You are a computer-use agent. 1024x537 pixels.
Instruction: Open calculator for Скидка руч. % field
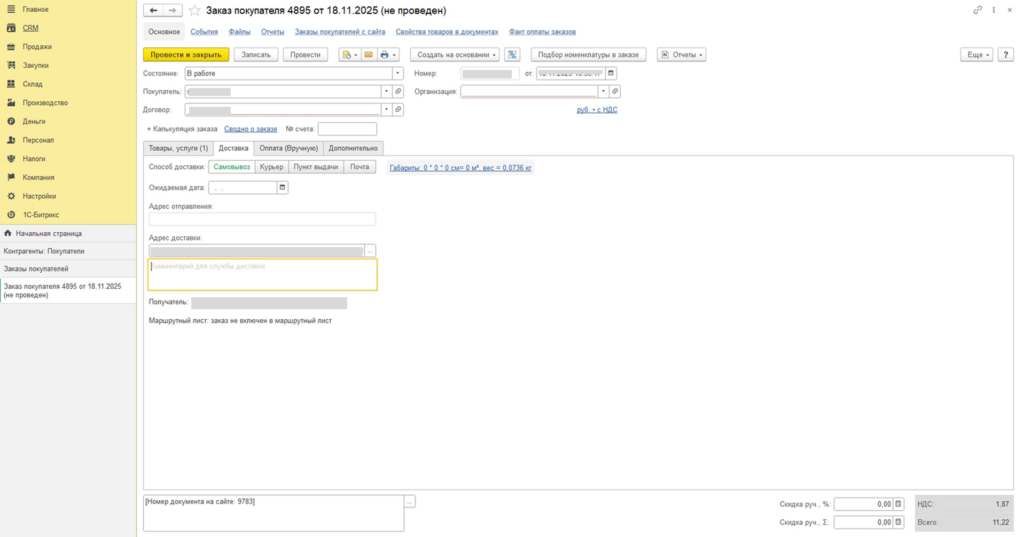pos(899,504)
